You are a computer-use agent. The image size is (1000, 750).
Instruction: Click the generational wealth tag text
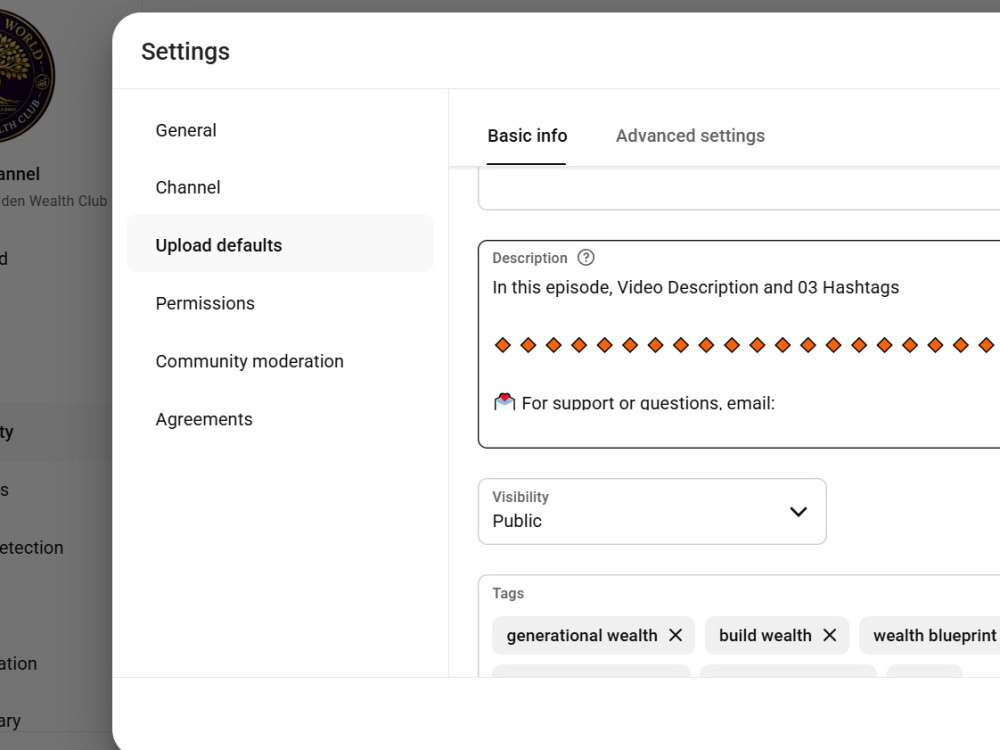point(582,635)
